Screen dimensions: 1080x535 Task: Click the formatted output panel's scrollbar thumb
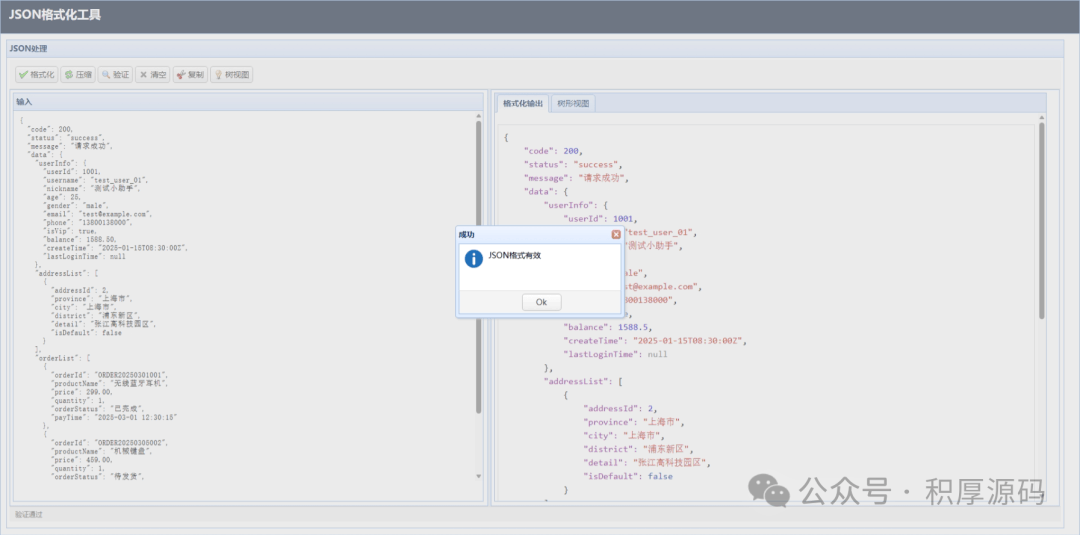(x=1041, y=220)
